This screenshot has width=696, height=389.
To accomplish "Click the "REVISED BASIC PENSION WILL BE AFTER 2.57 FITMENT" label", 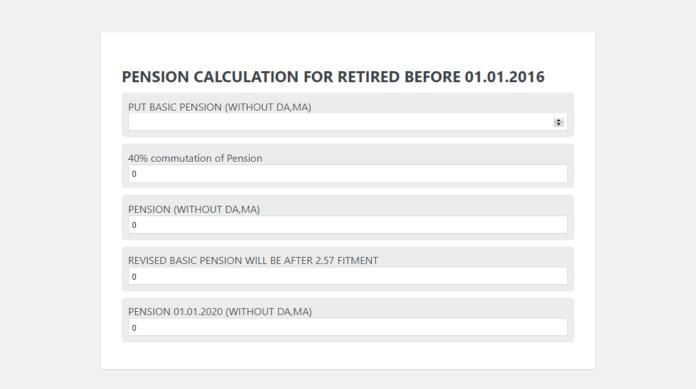I will pos(253,260).
